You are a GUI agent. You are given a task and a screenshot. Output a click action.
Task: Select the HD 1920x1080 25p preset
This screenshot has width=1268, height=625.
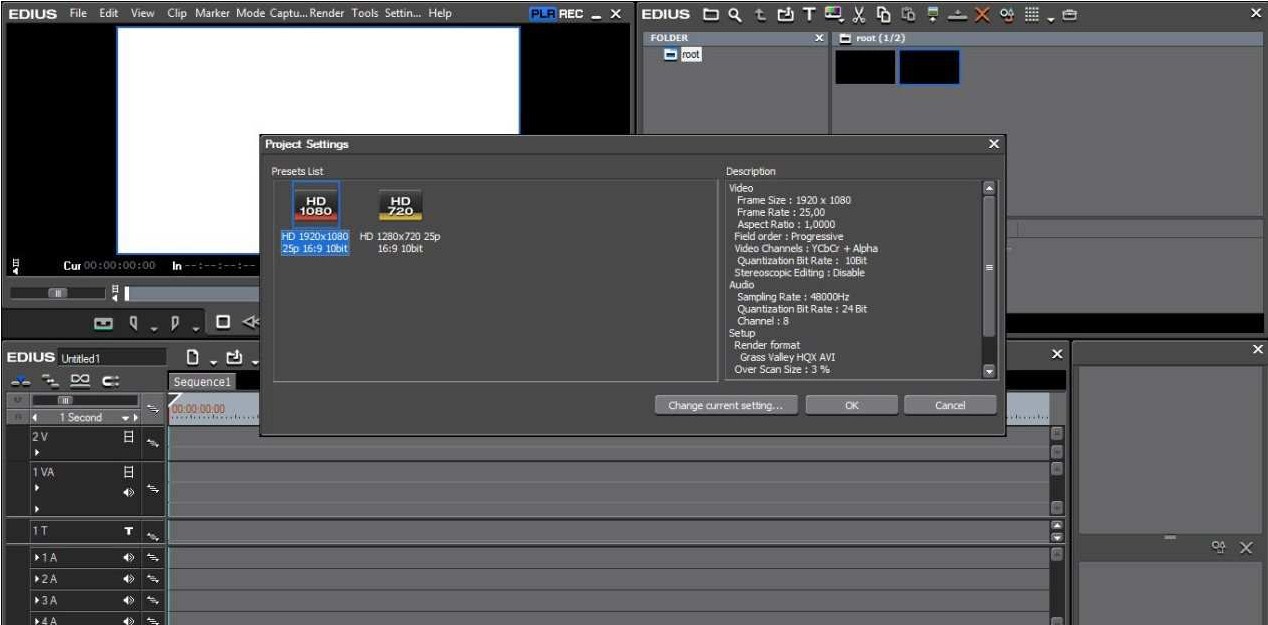(x=315, y=219)
